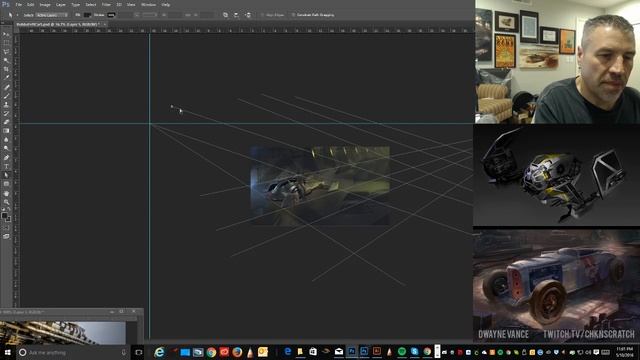Viewport: 640px width, 360px height.
Task: Open the Filter menu
Action: click(x=106, y=4)
